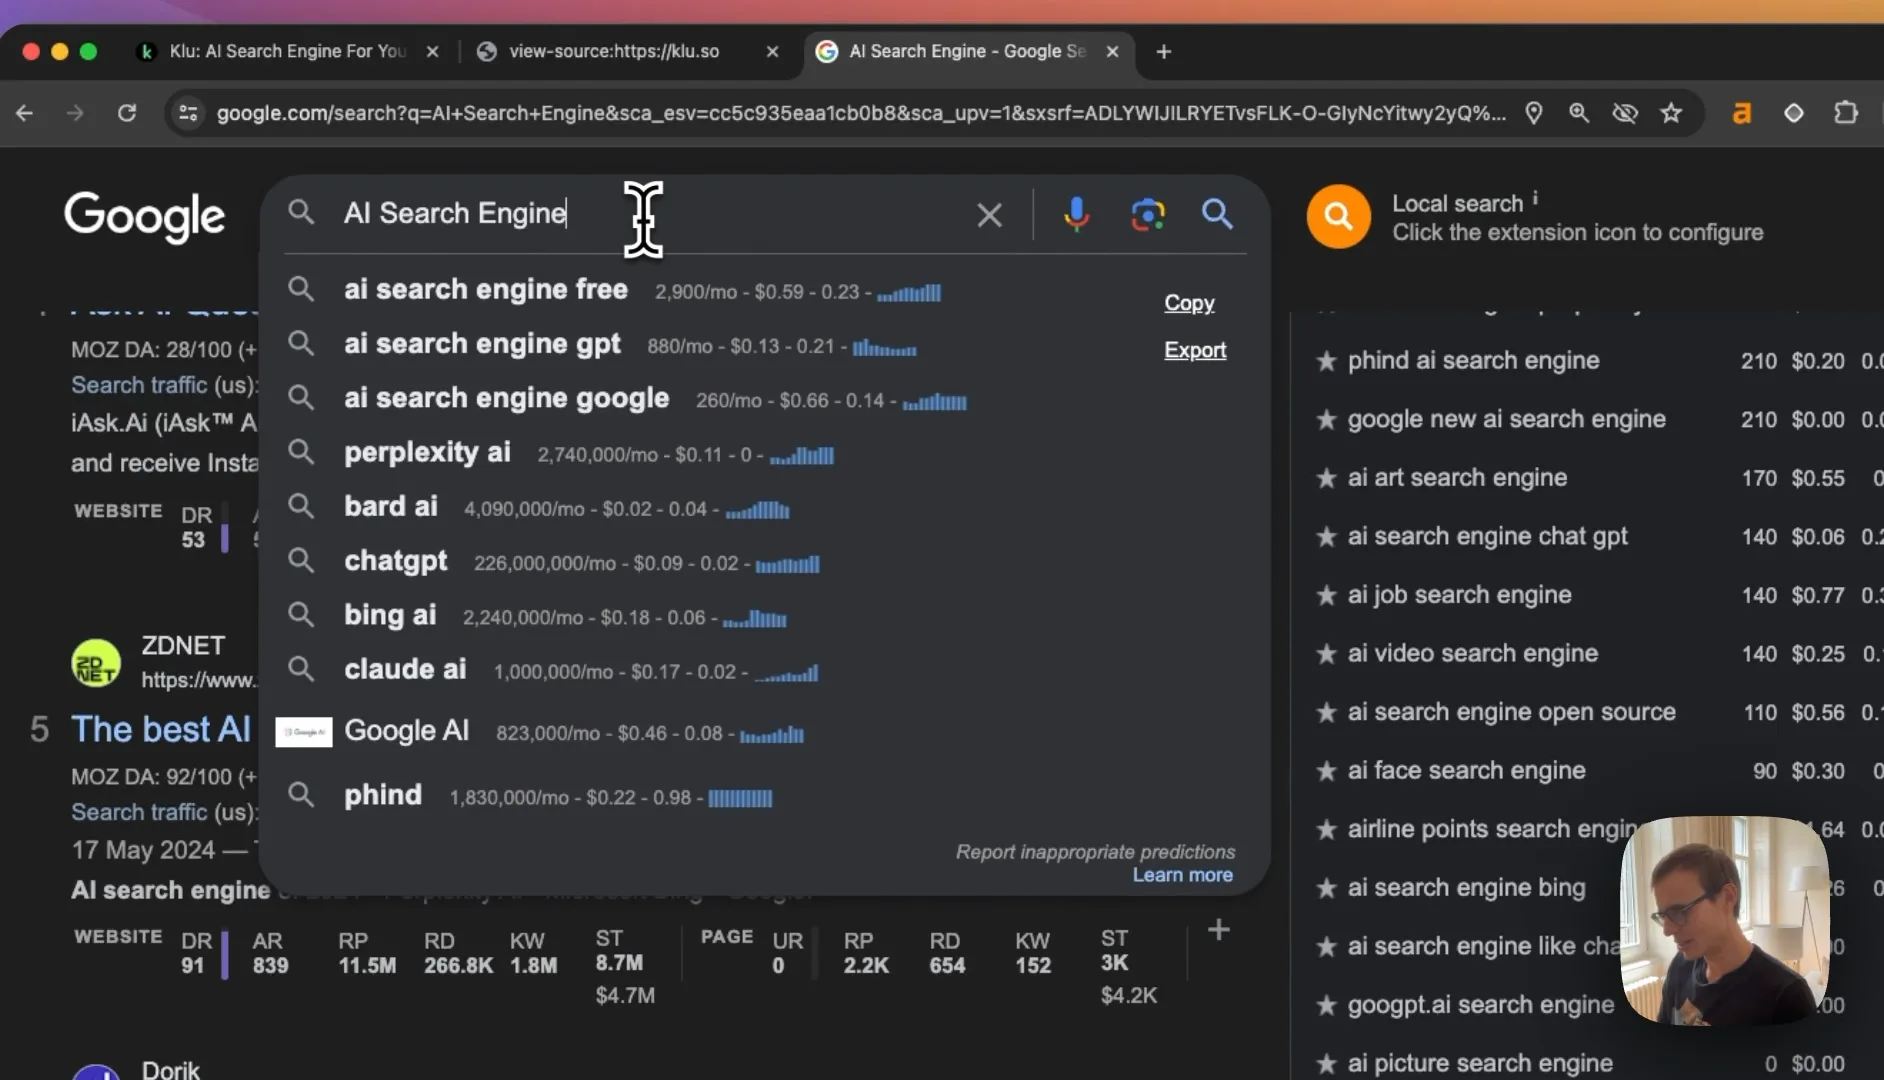Click the voice search microphone icon
Image resolution: width=1884 pixels, height=1080 pixels.
click(1076, 214)
